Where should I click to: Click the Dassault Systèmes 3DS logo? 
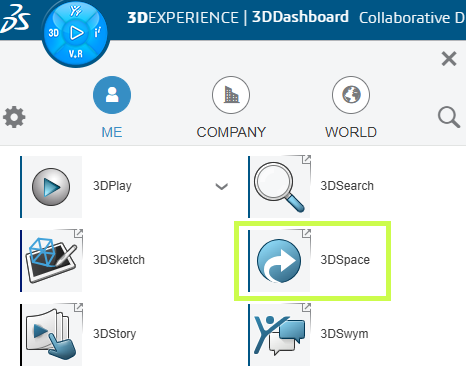tap(15, 19)
